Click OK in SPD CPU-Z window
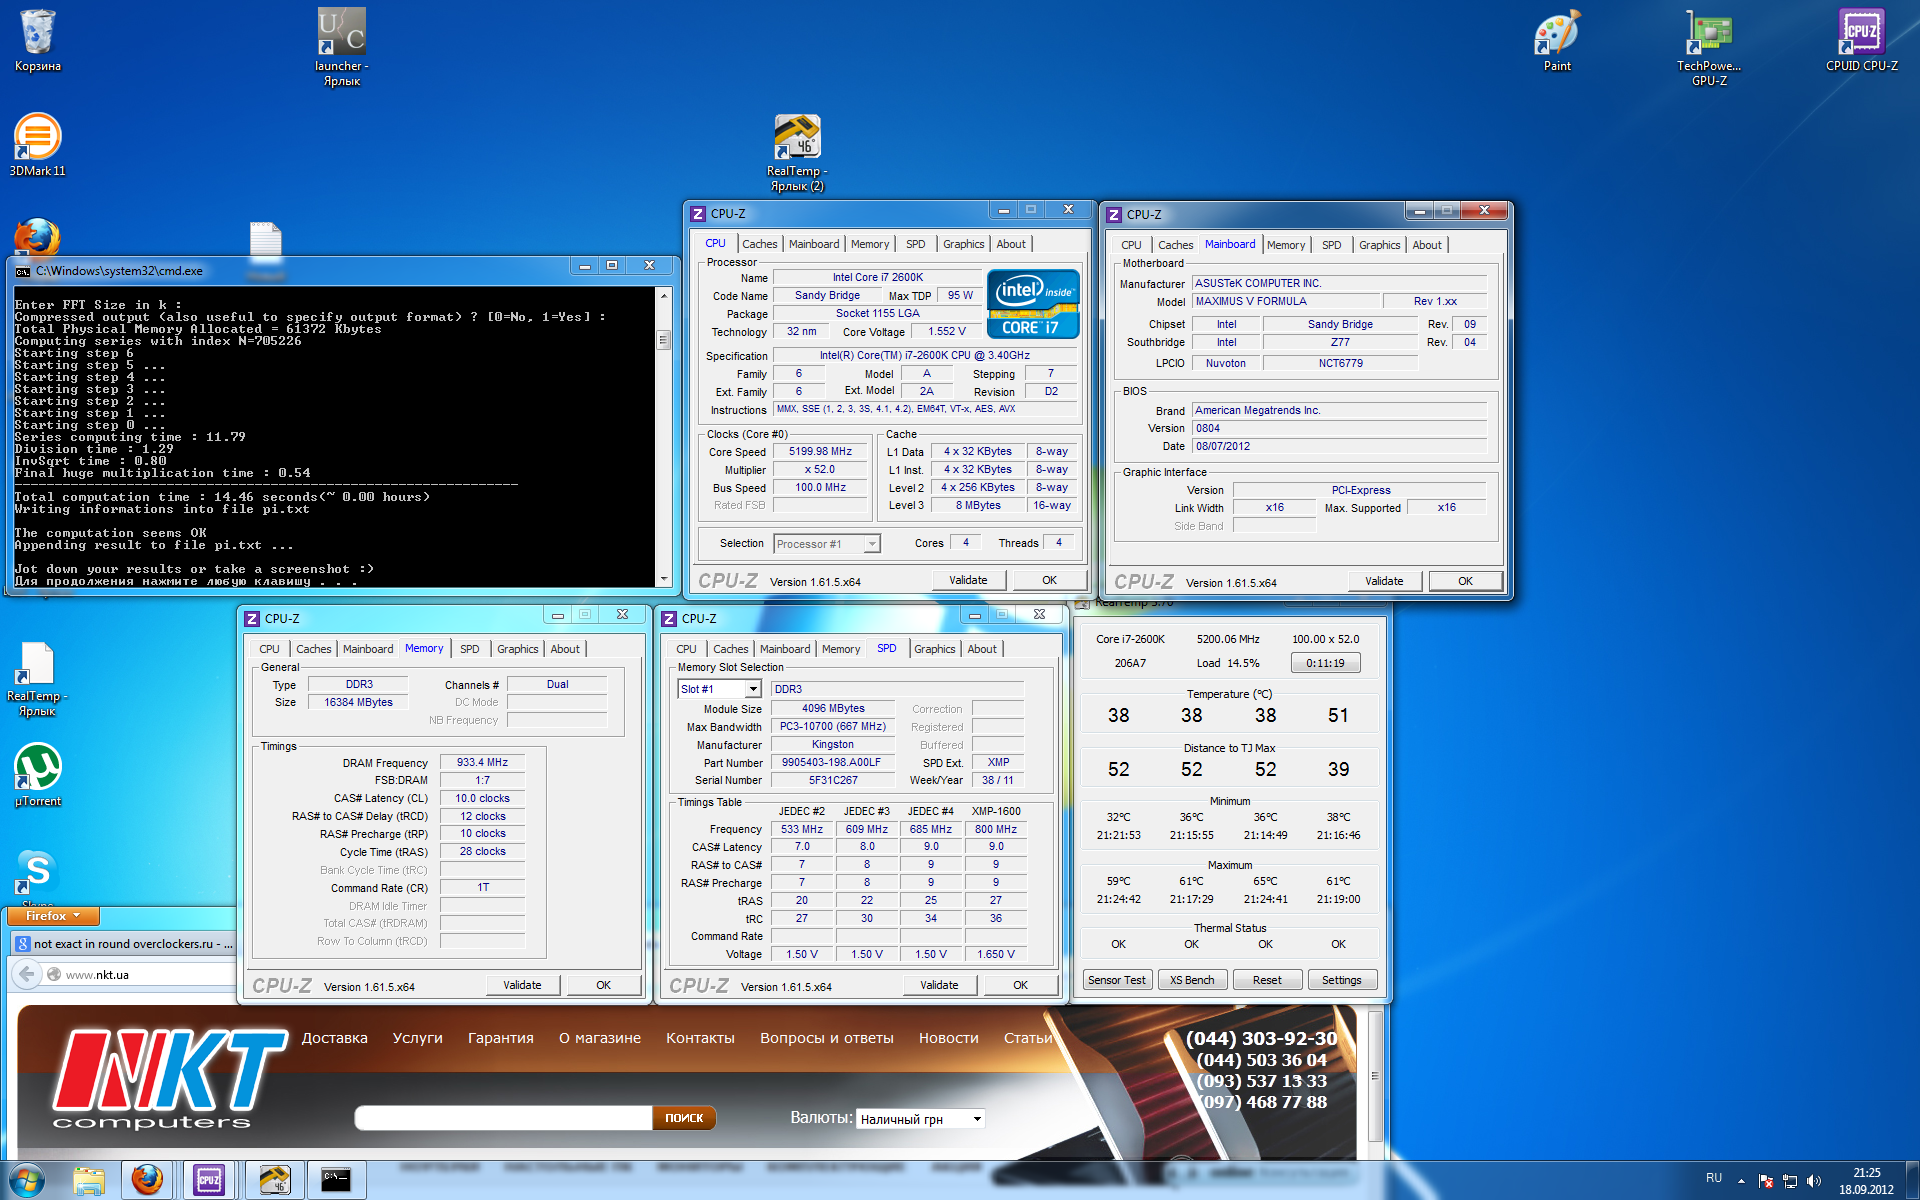The width and height of the screenshot is (1920, 1200). click(1020, 985)
